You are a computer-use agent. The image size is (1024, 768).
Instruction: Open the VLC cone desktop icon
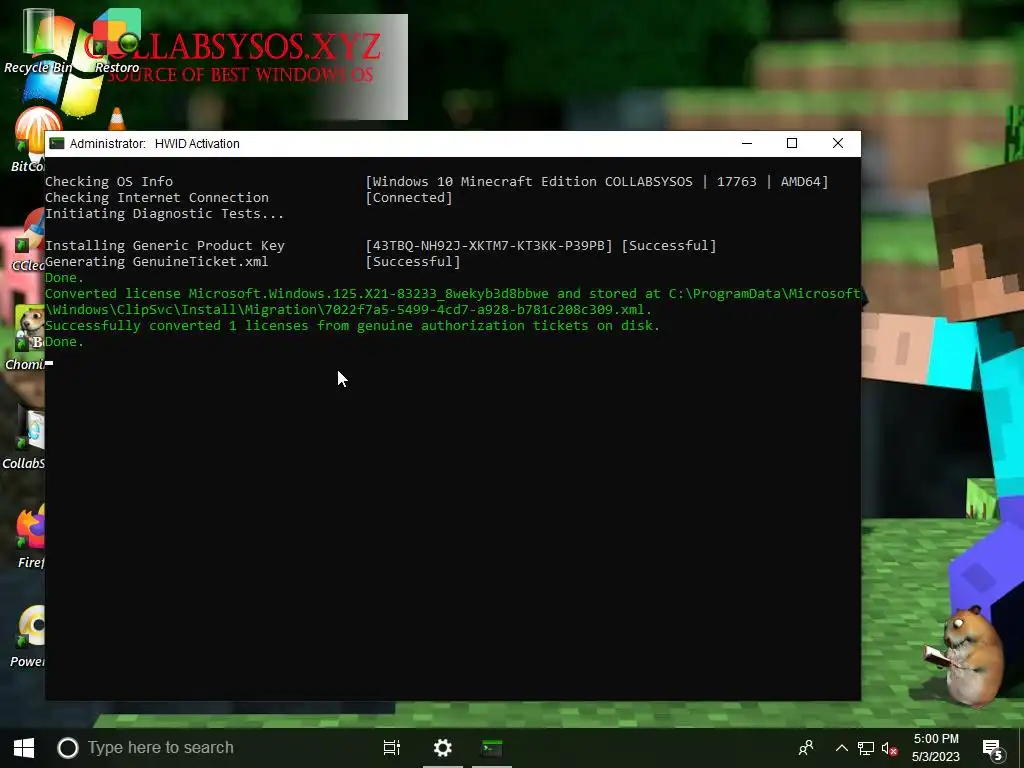pos(117,119)
